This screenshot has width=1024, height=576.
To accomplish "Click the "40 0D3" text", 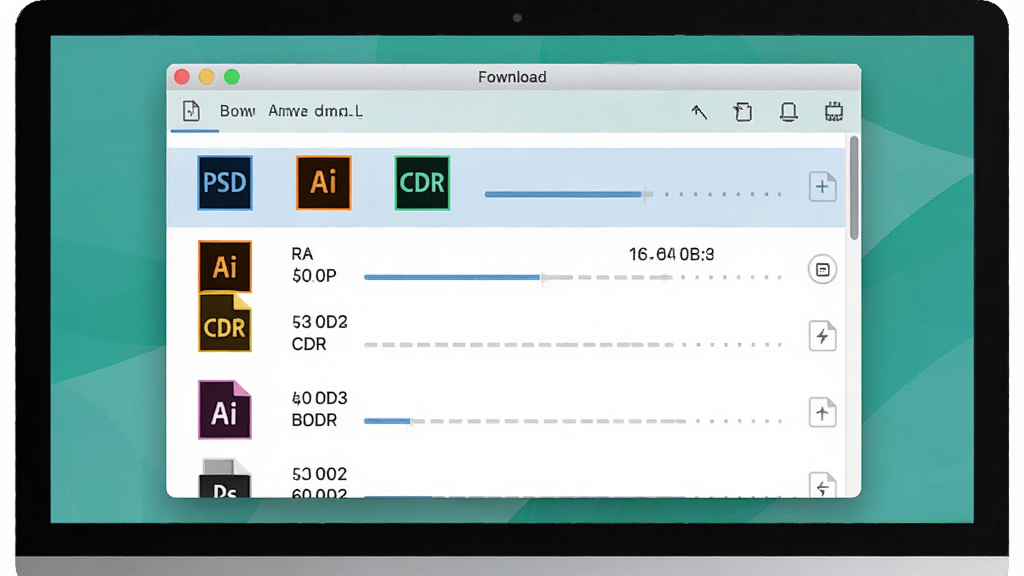I will [x=319, y=398].
